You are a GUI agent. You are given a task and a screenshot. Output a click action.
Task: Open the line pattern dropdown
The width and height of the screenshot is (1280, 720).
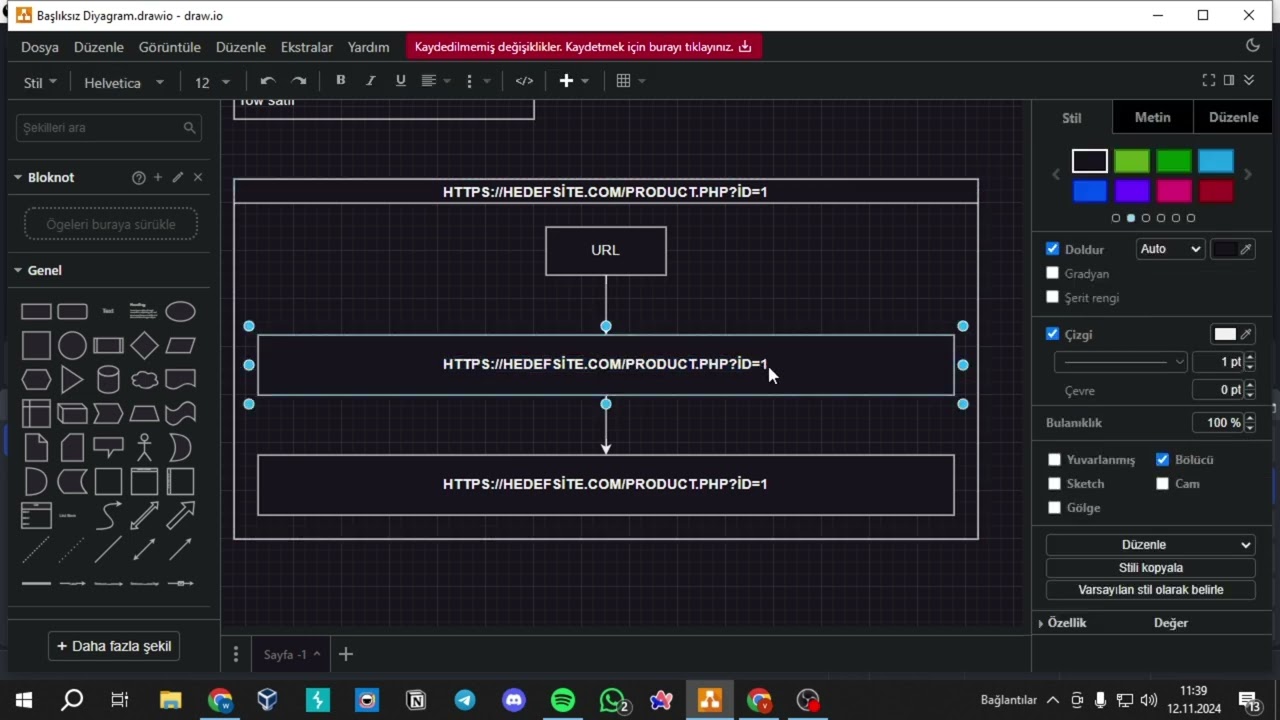coord(1120,362)
